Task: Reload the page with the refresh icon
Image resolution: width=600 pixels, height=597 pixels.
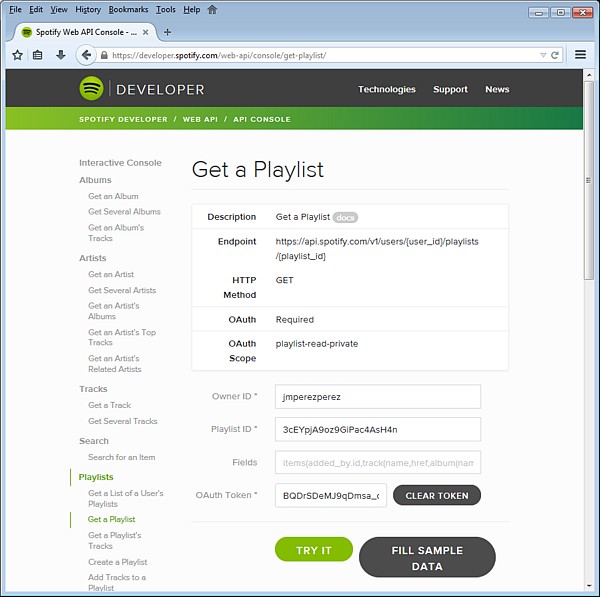Action: tap(555, 55)
